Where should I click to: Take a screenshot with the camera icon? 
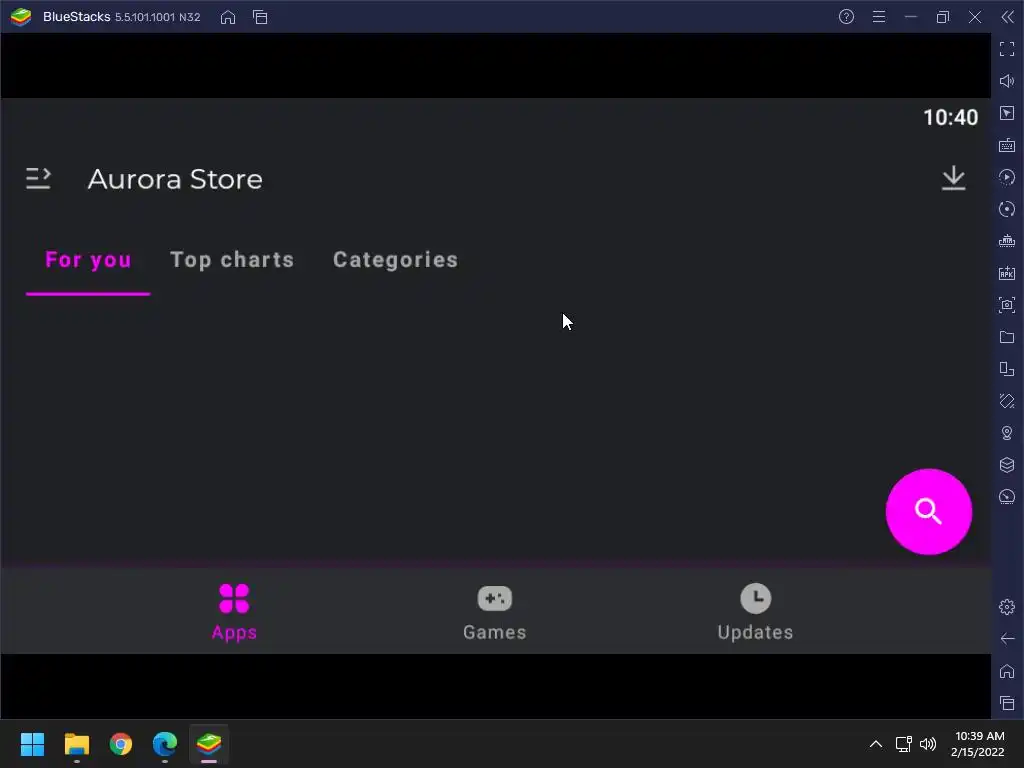(1007, 305)
